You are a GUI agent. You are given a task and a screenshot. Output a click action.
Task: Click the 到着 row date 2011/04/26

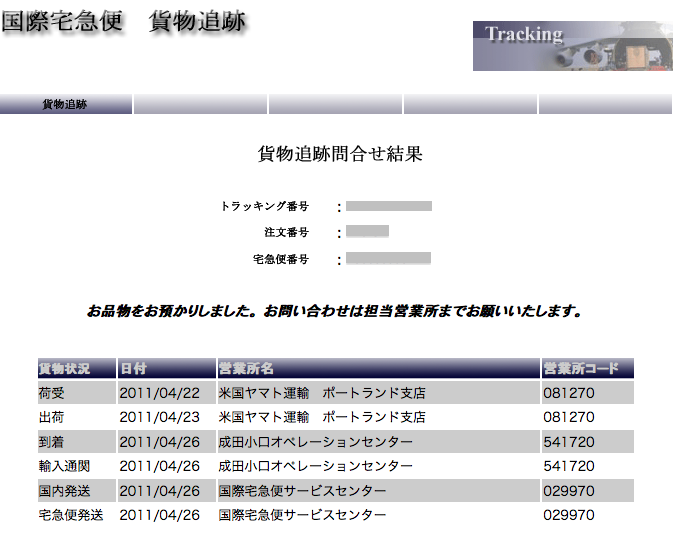click(160, 442)
